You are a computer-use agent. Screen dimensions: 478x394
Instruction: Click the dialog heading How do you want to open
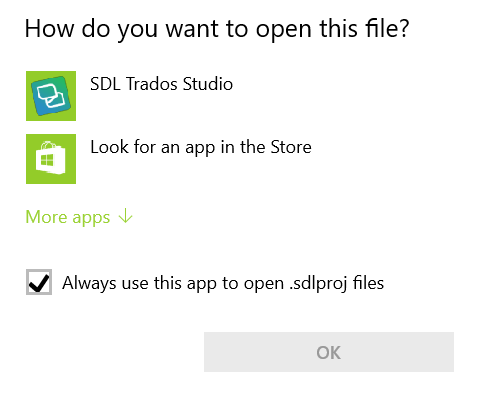(217, 29)
